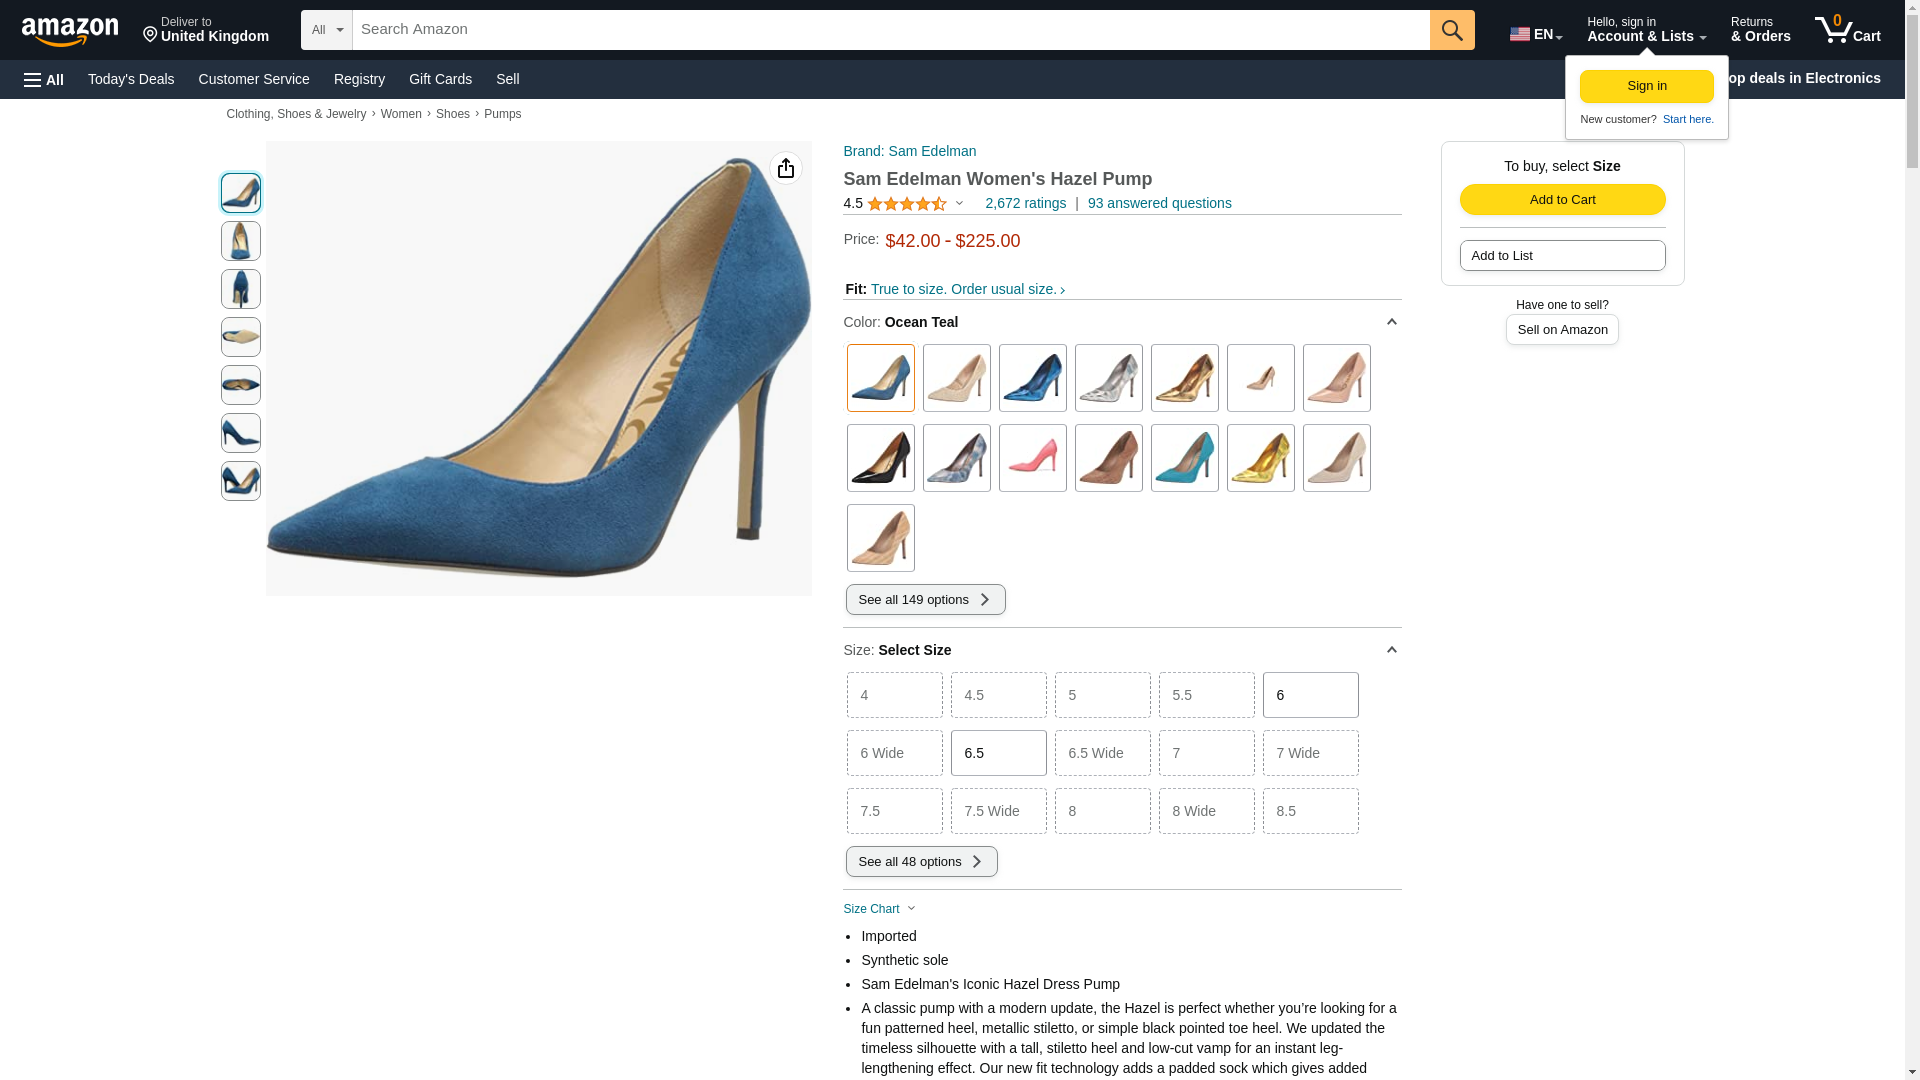This screenshot has width=1920, height=1080.
Task: Select size 6
Action: click(x=1310, y=695)
